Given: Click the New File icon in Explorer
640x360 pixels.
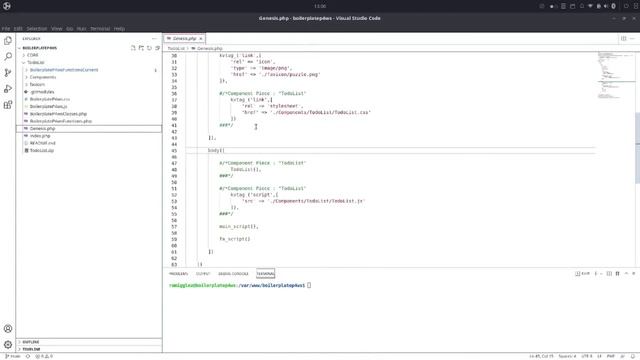Looking at the screenshot, I should click(x=133, y=48).
